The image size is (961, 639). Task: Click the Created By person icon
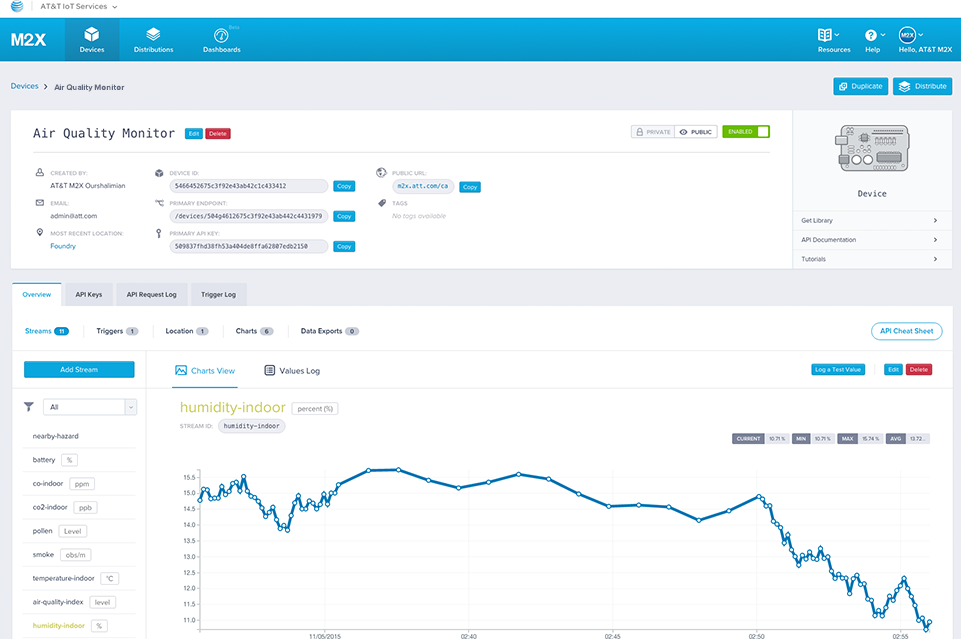40,173
